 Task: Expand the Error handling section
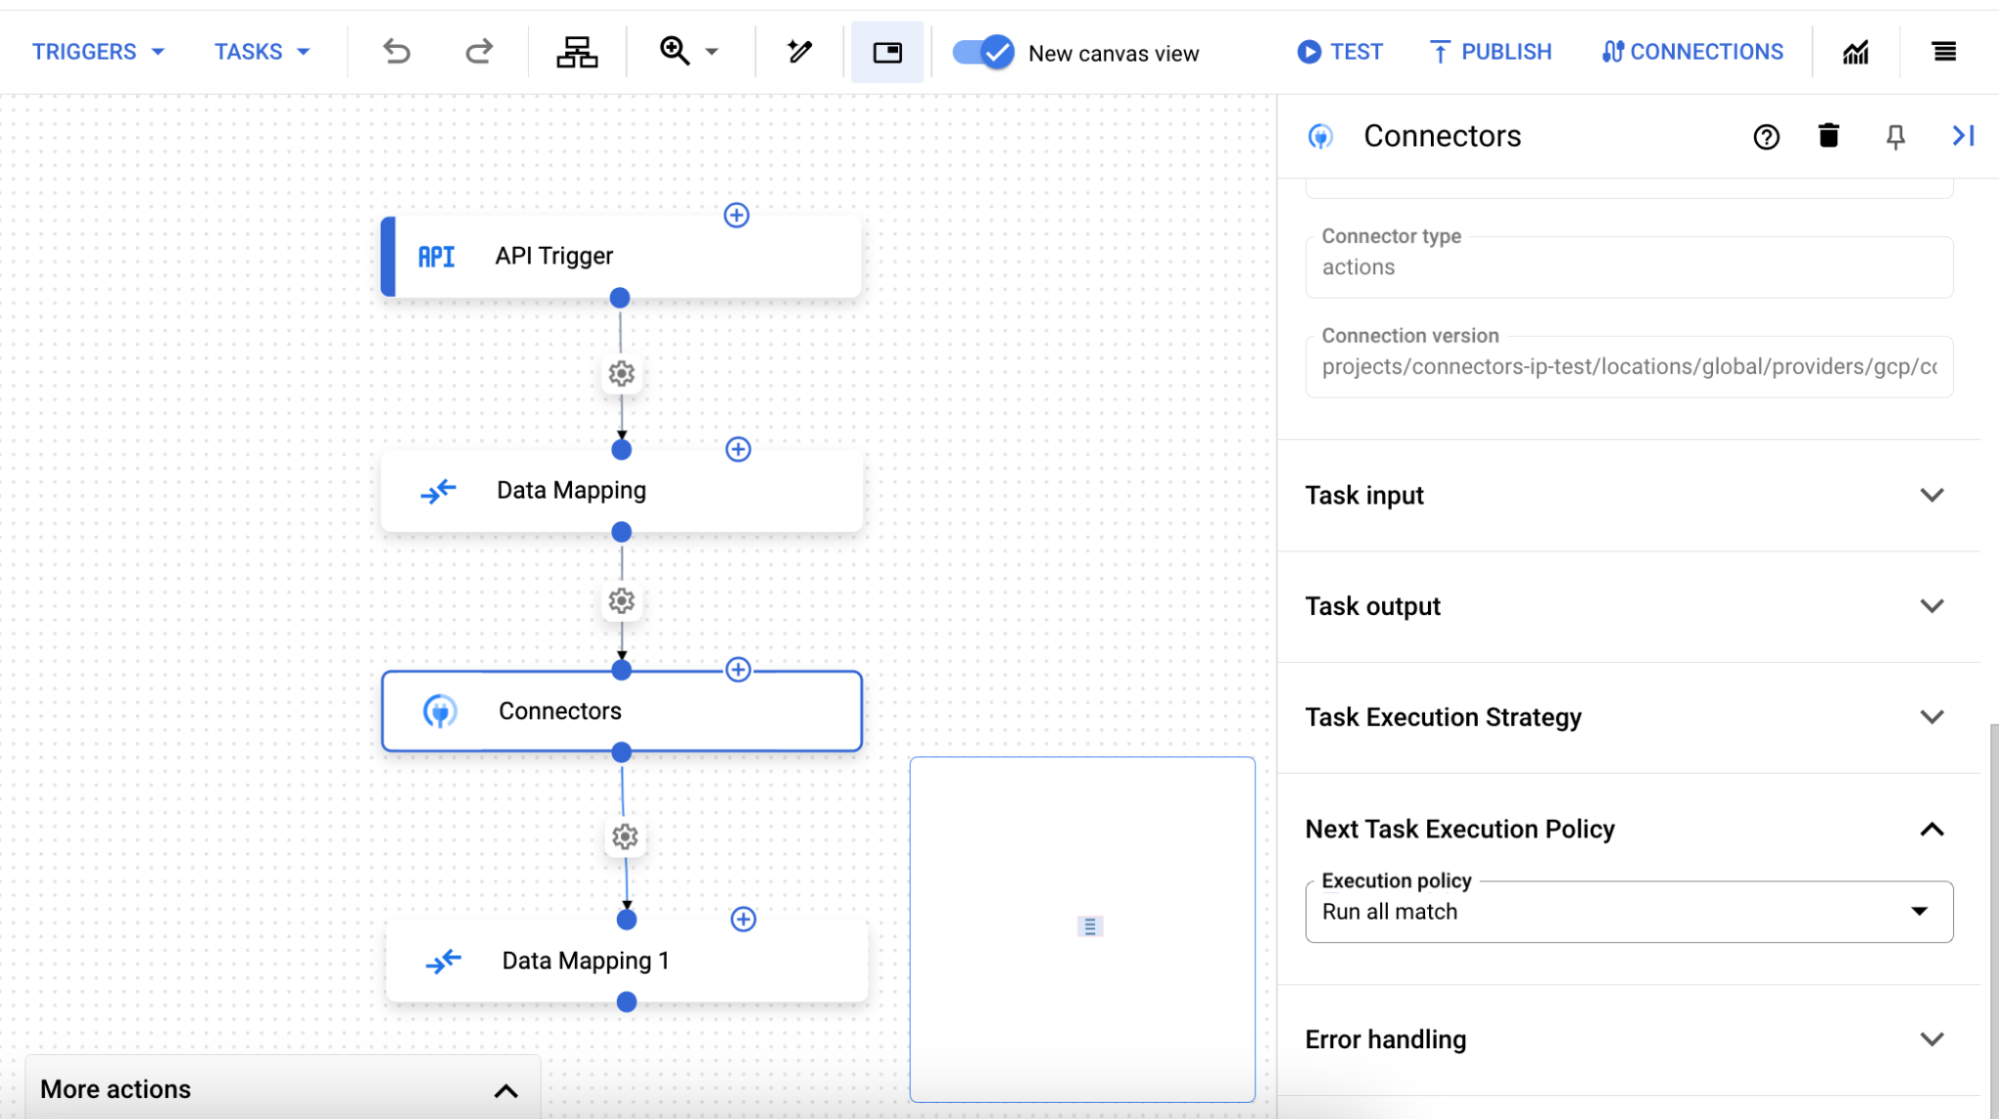coord(1930,1038)
